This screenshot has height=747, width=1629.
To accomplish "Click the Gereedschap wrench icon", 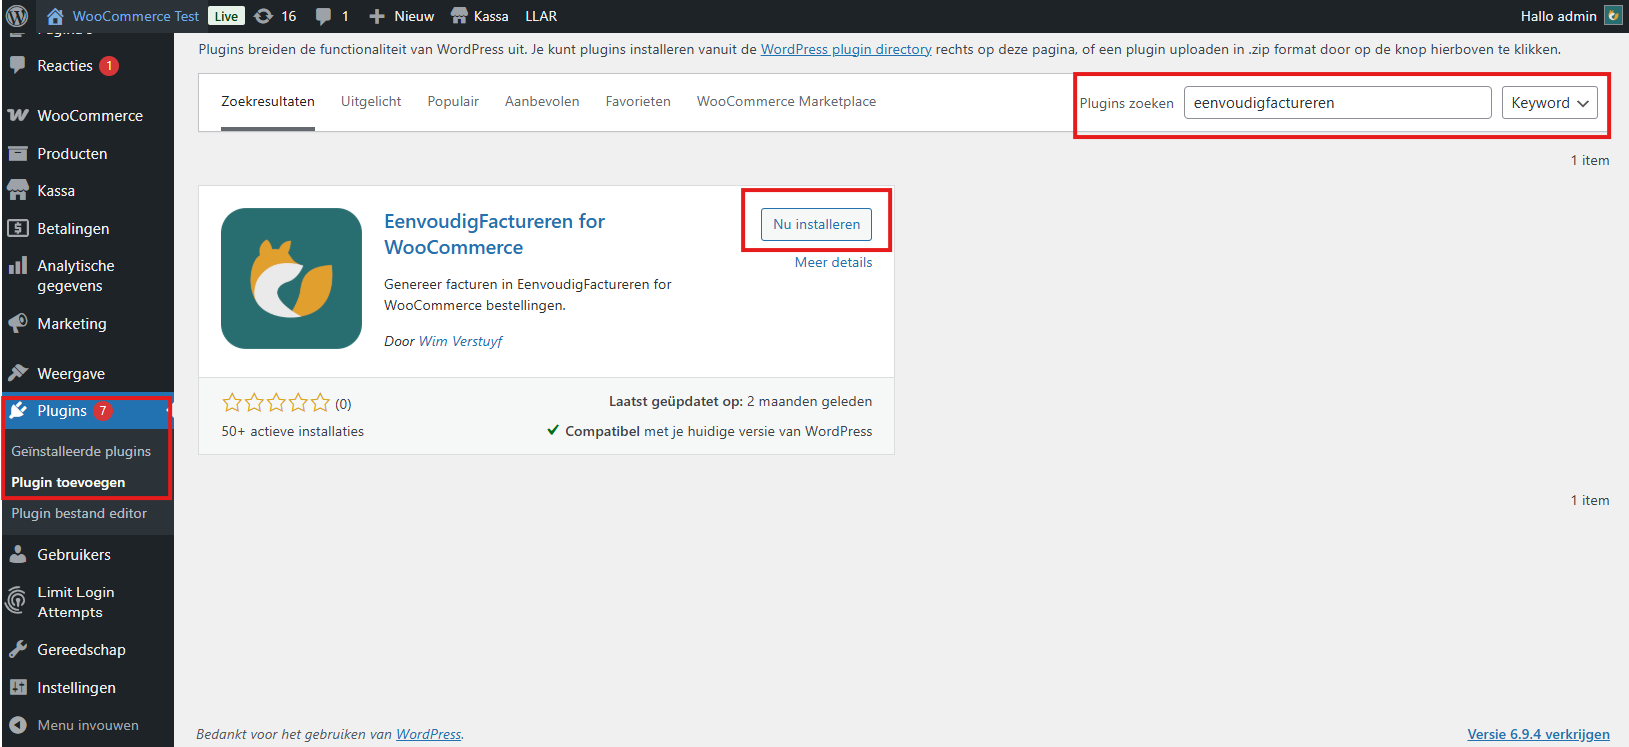I will pyautogui.click(x=18, y=649).
